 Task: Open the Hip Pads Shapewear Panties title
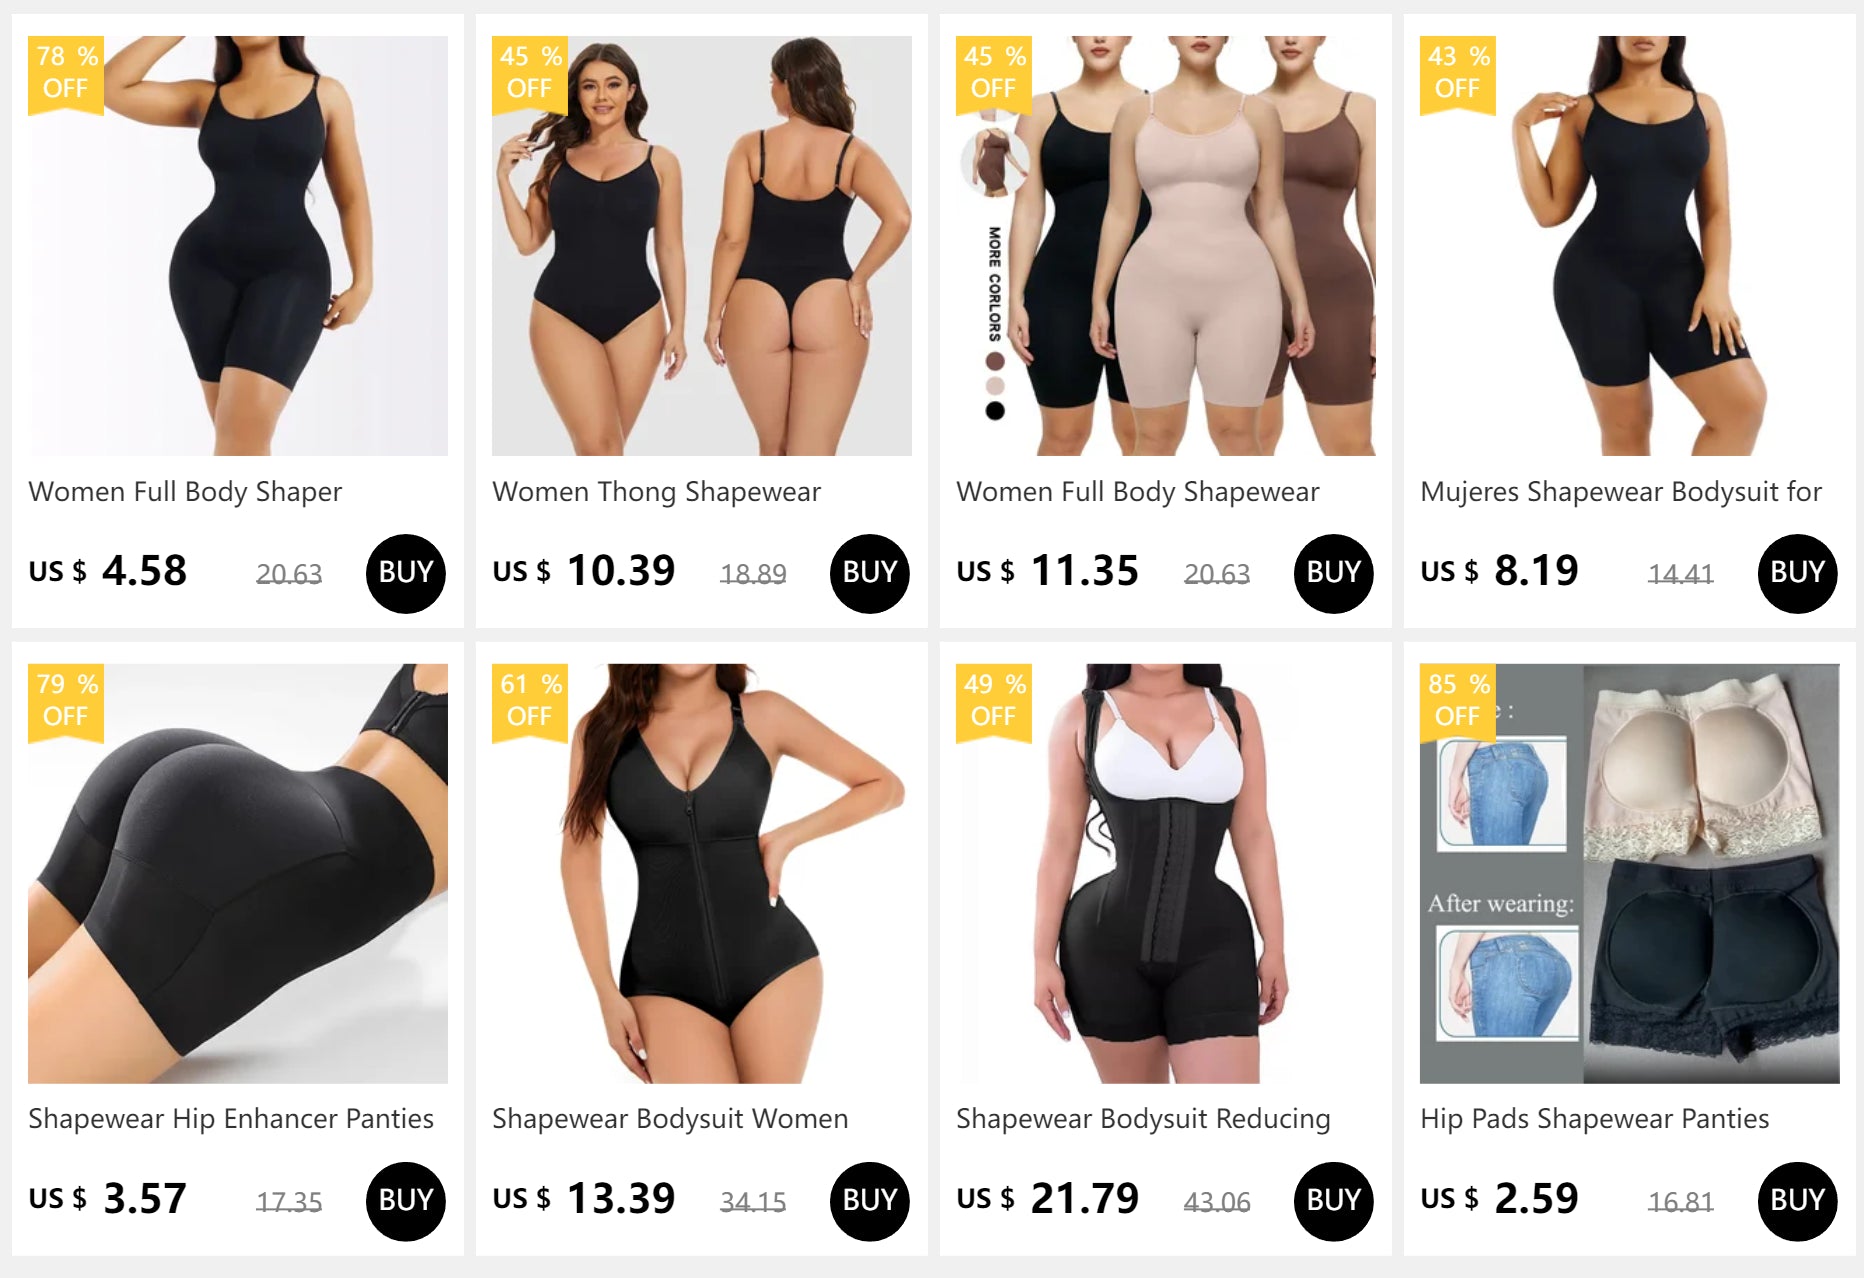coord(1594,1119)
